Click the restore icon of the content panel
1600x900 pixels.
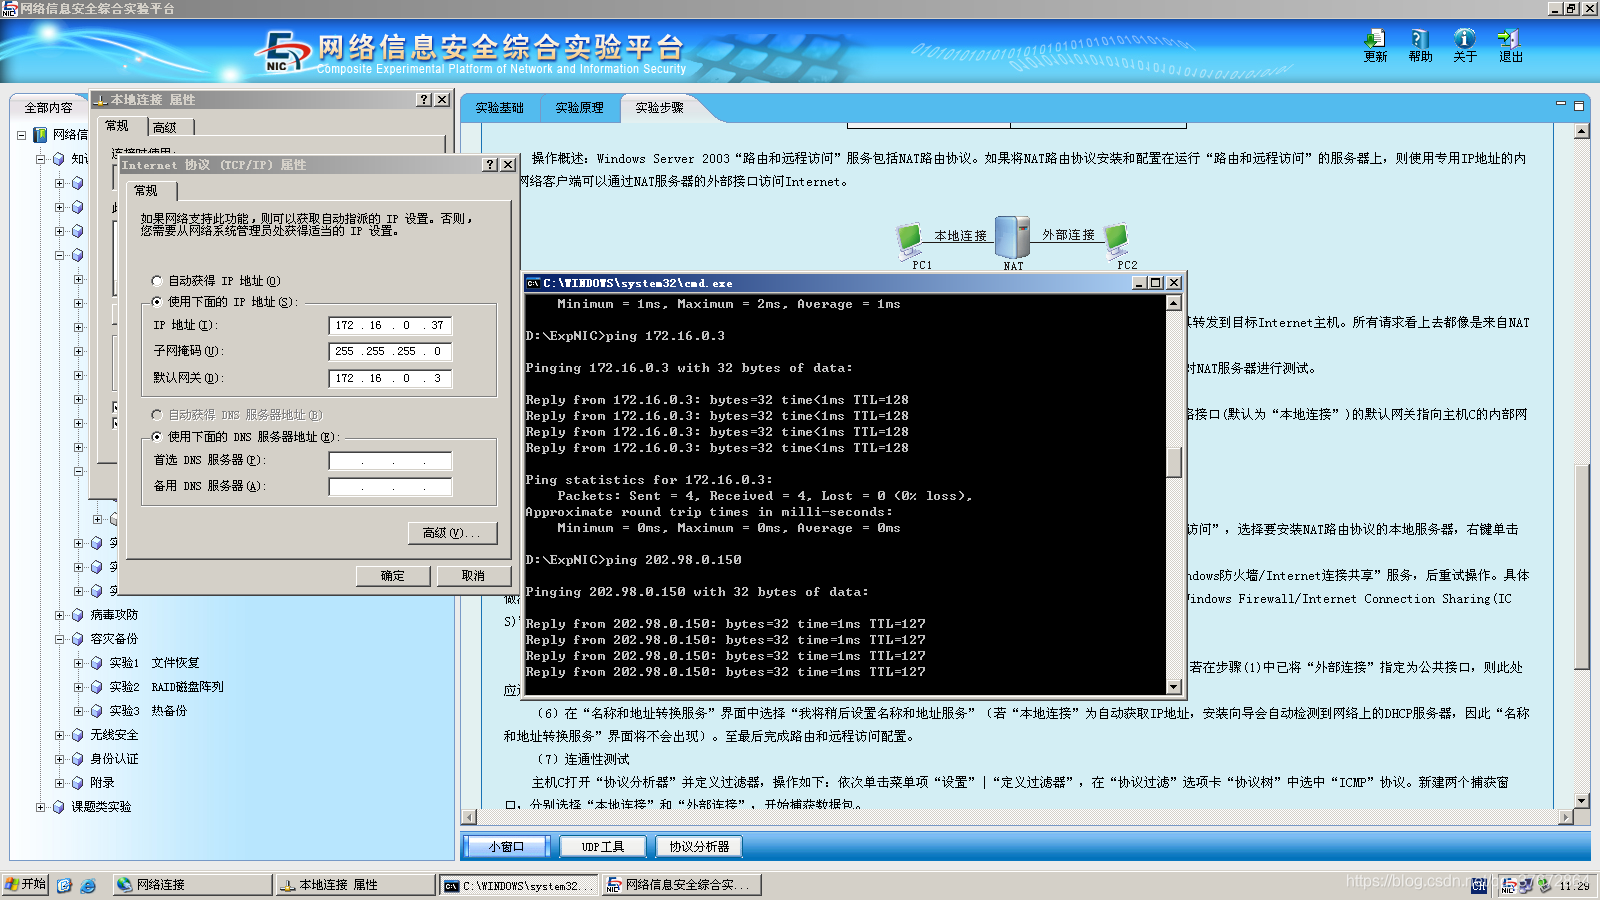[1579, 105]
